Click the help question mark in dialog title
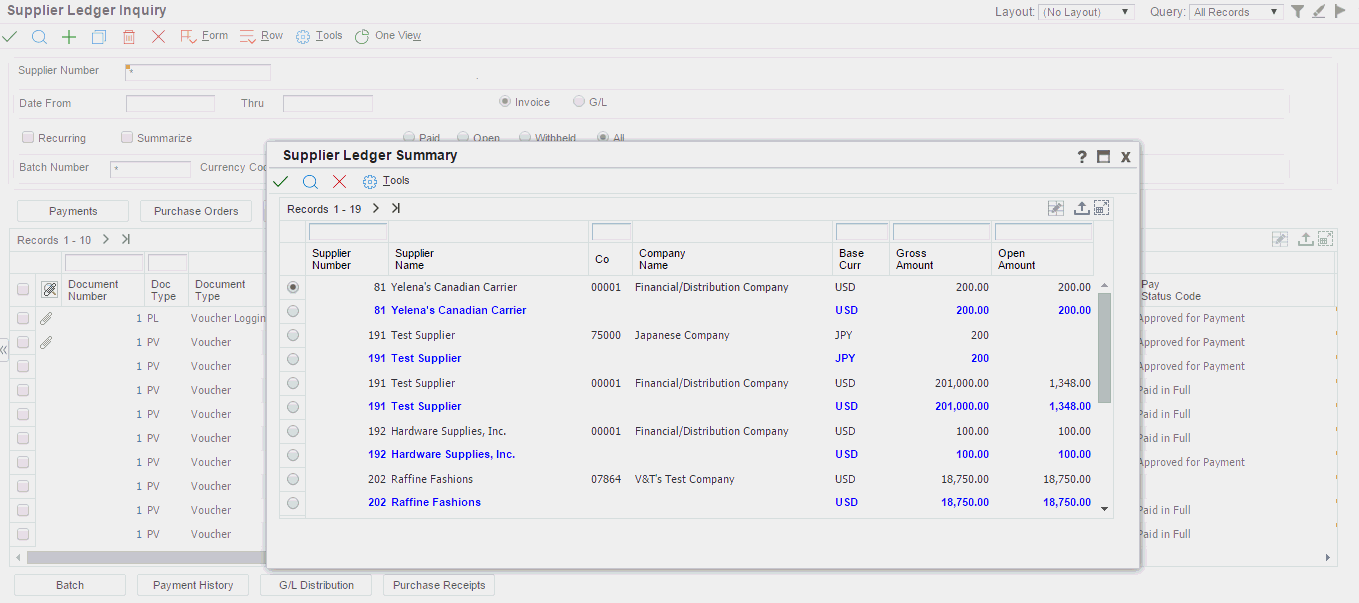The image size is (1359, 603). [1082, 157]
